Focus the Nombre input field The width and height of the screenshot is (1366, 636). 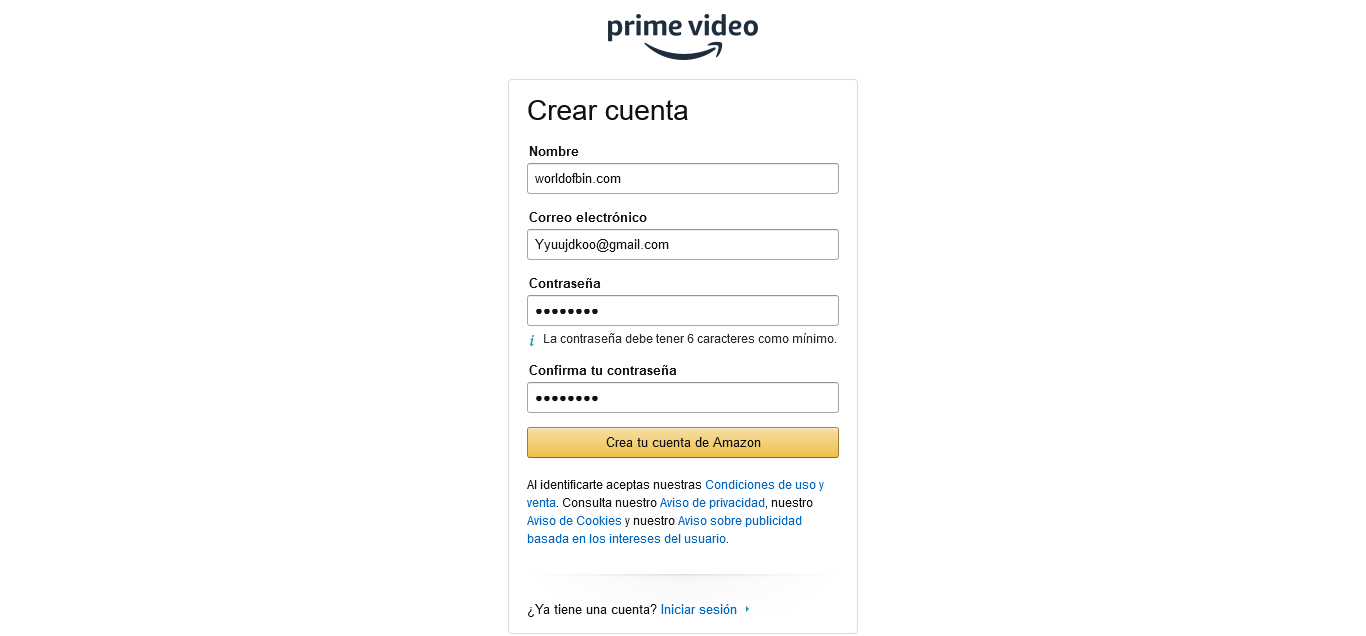click(683, 179)
